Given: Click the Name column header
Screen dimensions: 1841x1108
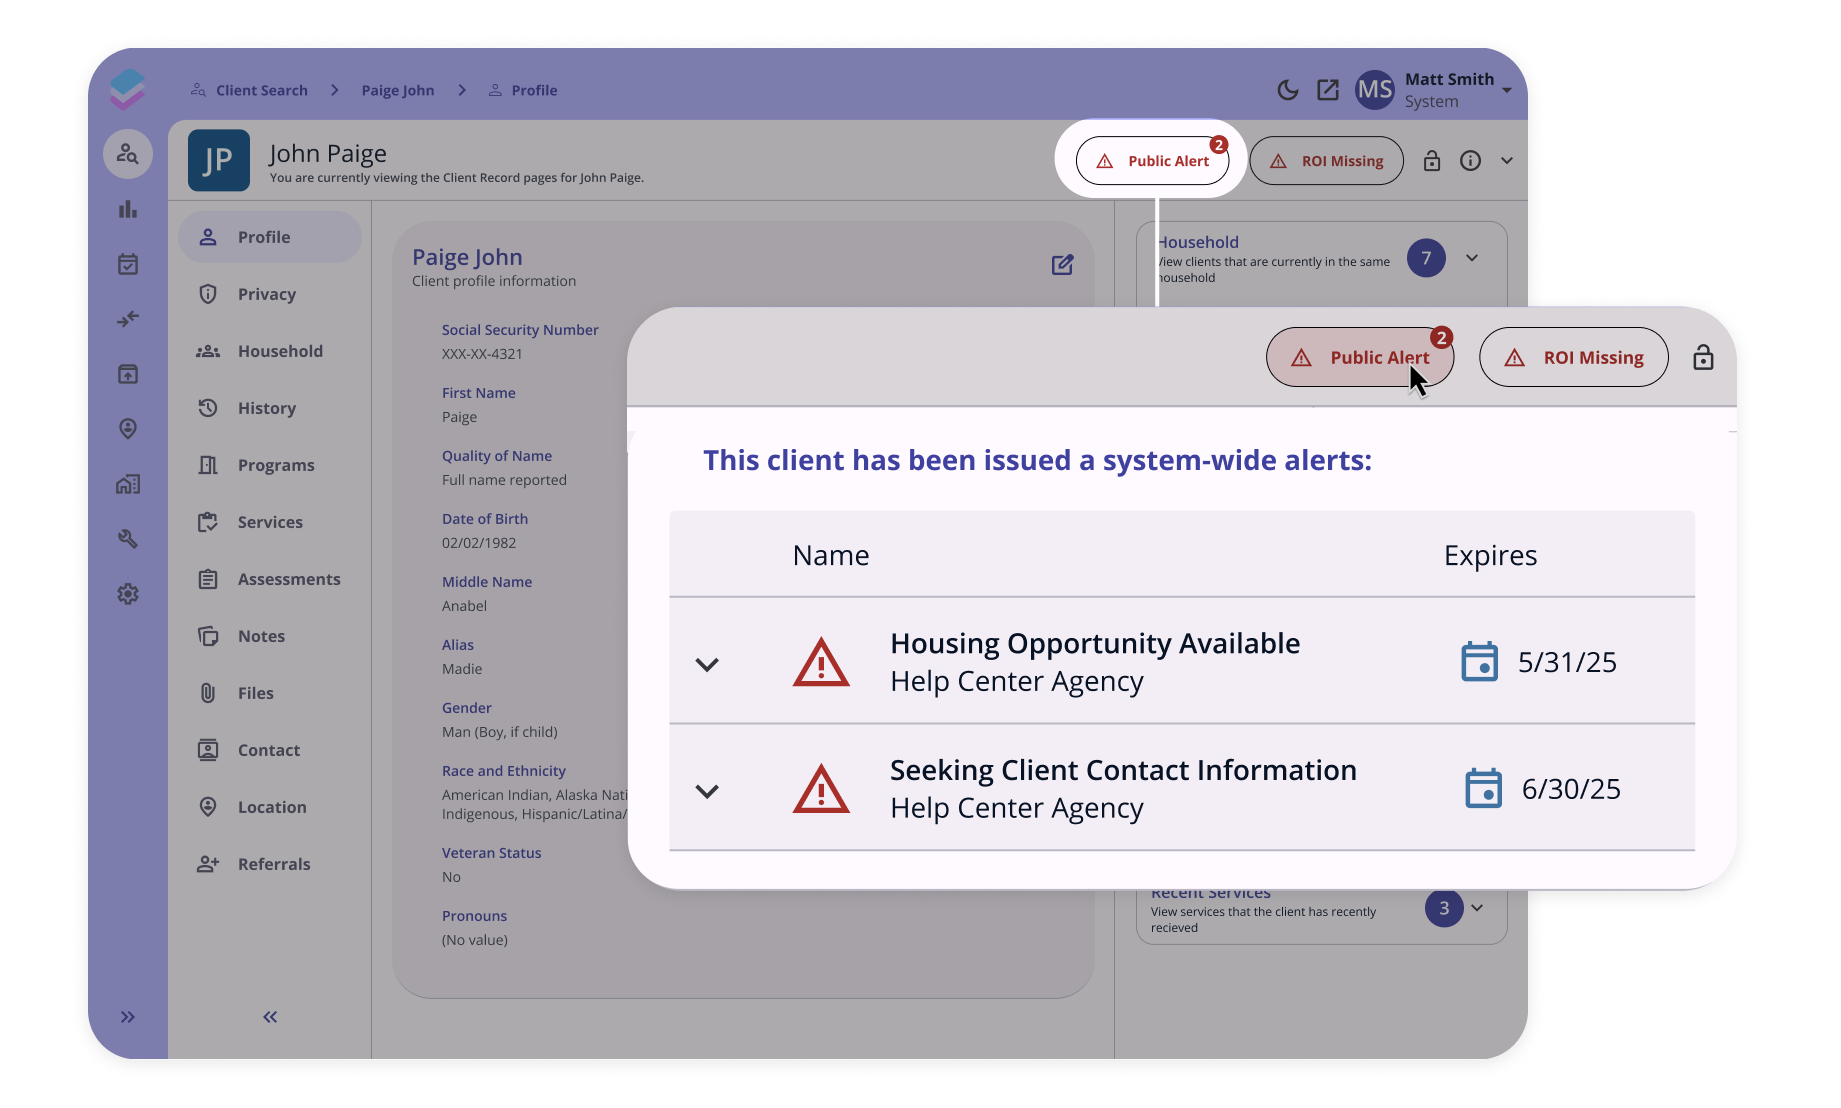Looking at the screenshot, I should (831, 555).
